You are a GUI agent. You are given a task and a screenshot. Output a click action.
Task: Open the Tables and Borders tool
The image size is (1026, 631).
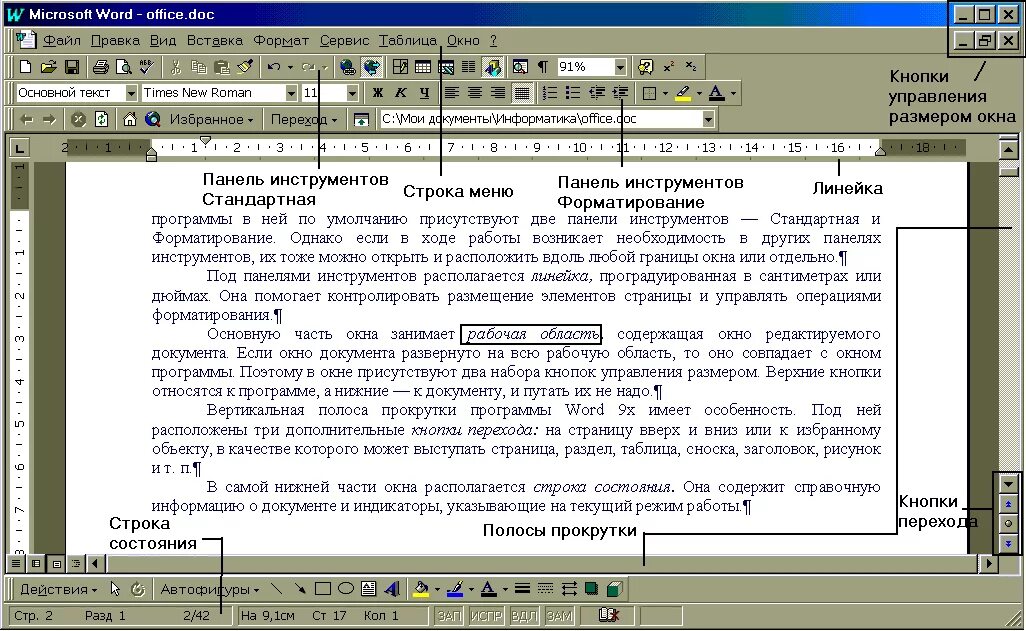(x=400, y=67)
